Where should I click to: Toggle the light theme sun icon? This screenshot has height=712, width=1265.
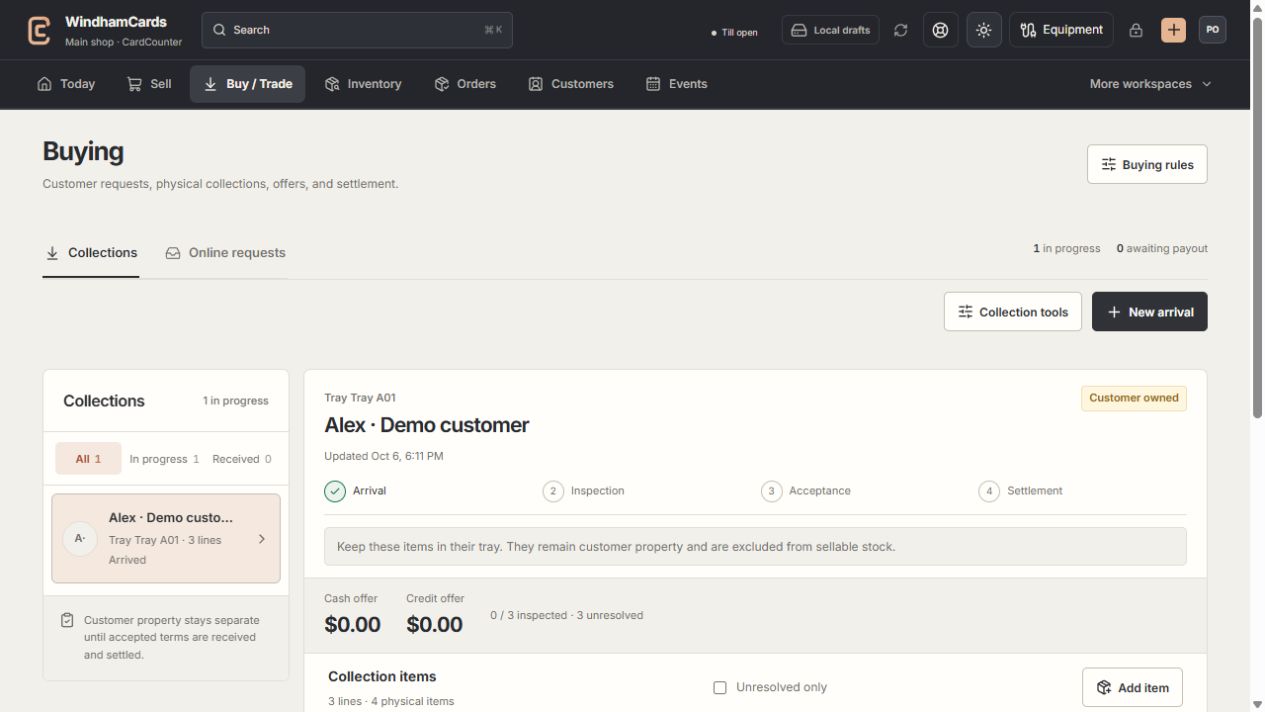[x=984, y=30]
